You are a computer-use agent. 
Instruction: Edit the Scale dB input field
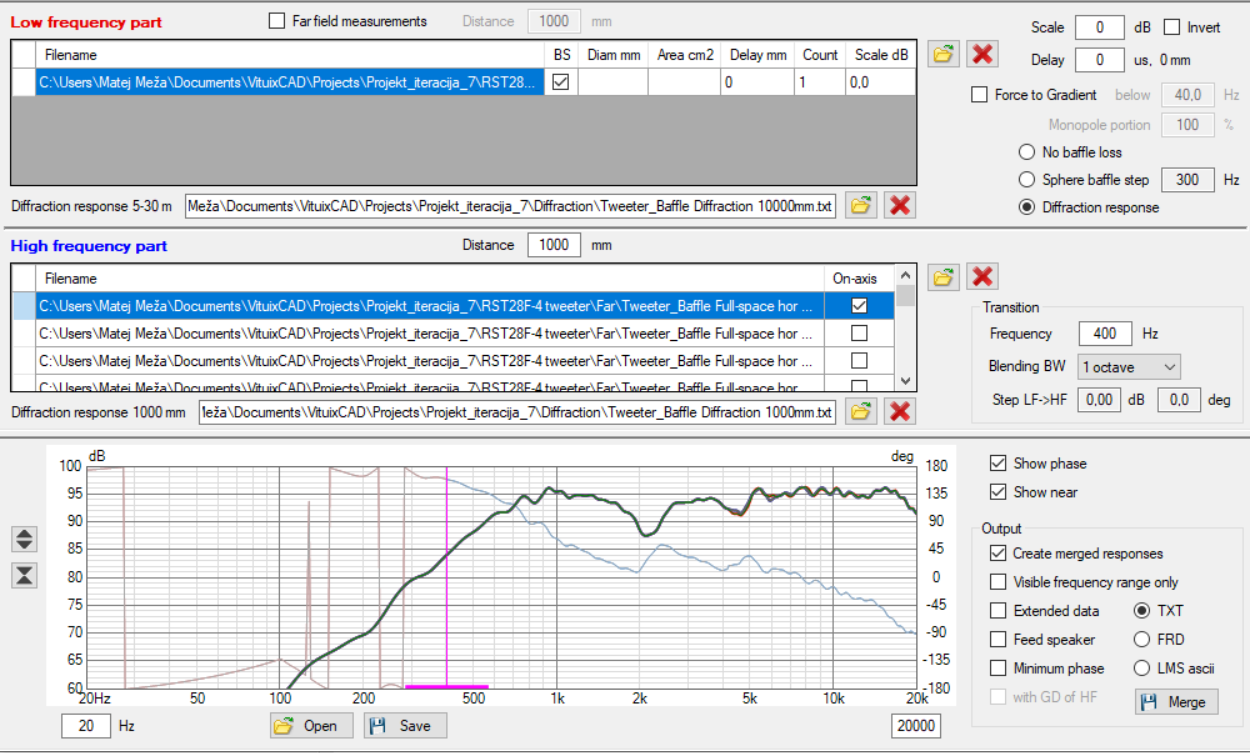(1099, 28)
